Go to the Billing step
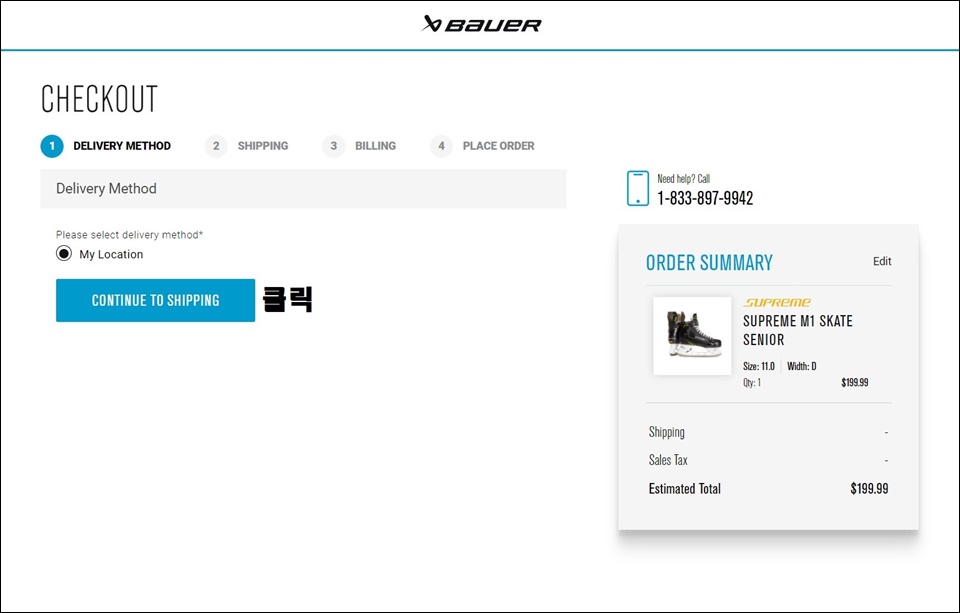 pyautogui.click(x=359, y=146)
